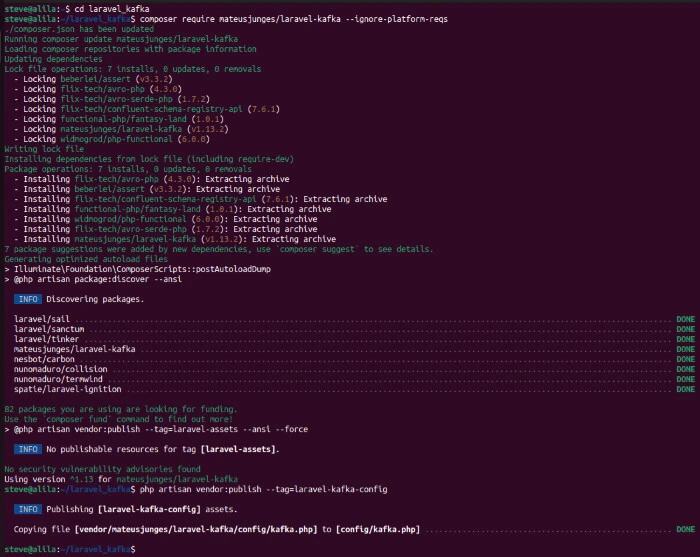Click 'Using version ^1.13' line
Image resolution: width=700 pixels, height=557 pixels.
click(121, 479)
